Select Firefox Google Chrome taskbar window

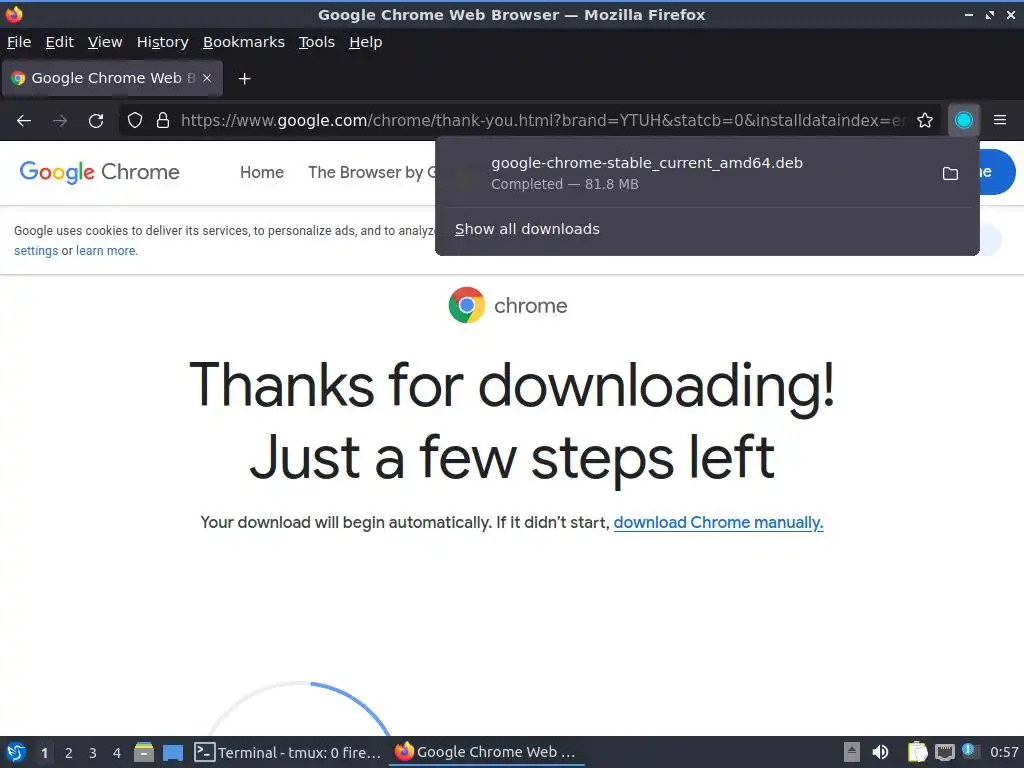click(487, 752)
